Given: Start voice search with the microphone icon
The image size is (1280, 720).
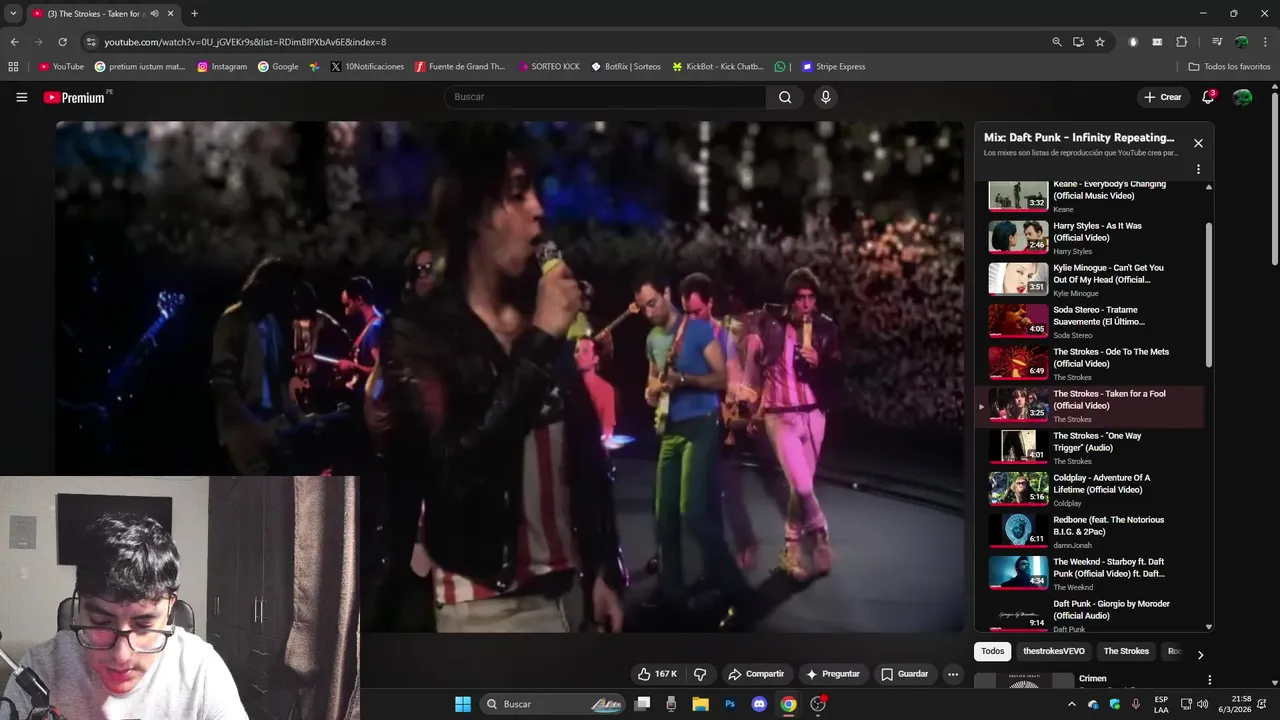Looking at the screenshot, I should (x=825, y=97).
